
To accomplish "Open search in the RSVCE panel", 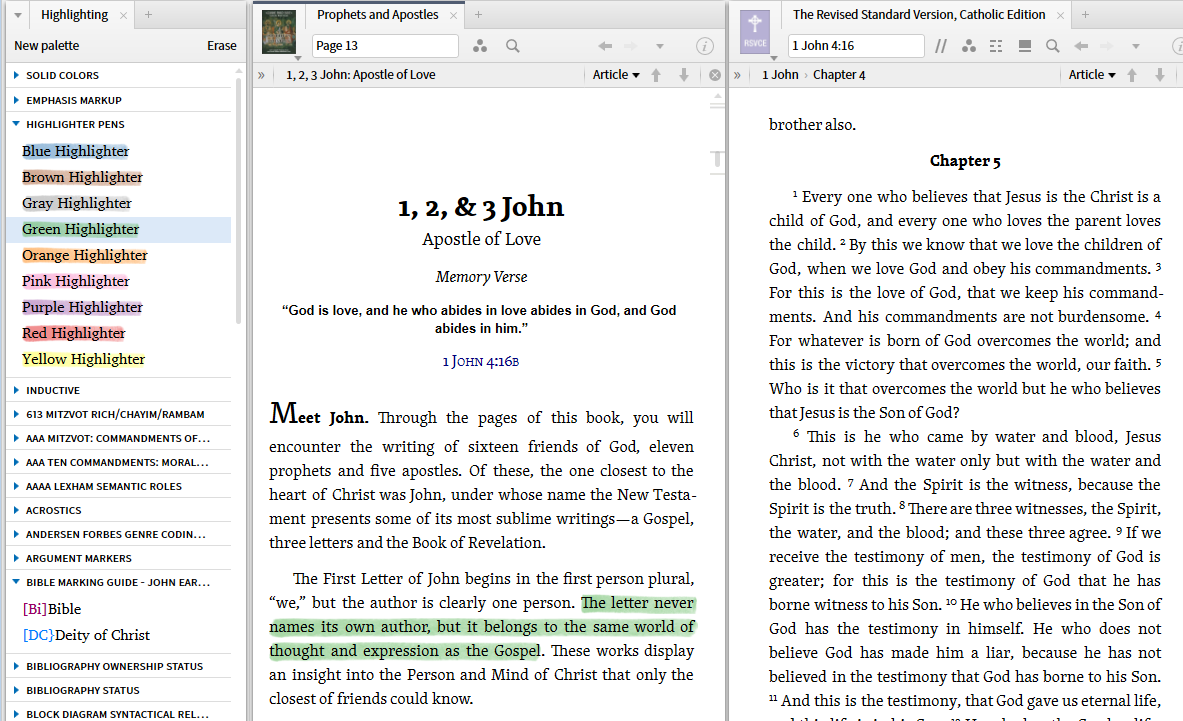I will coord(1052,47).
